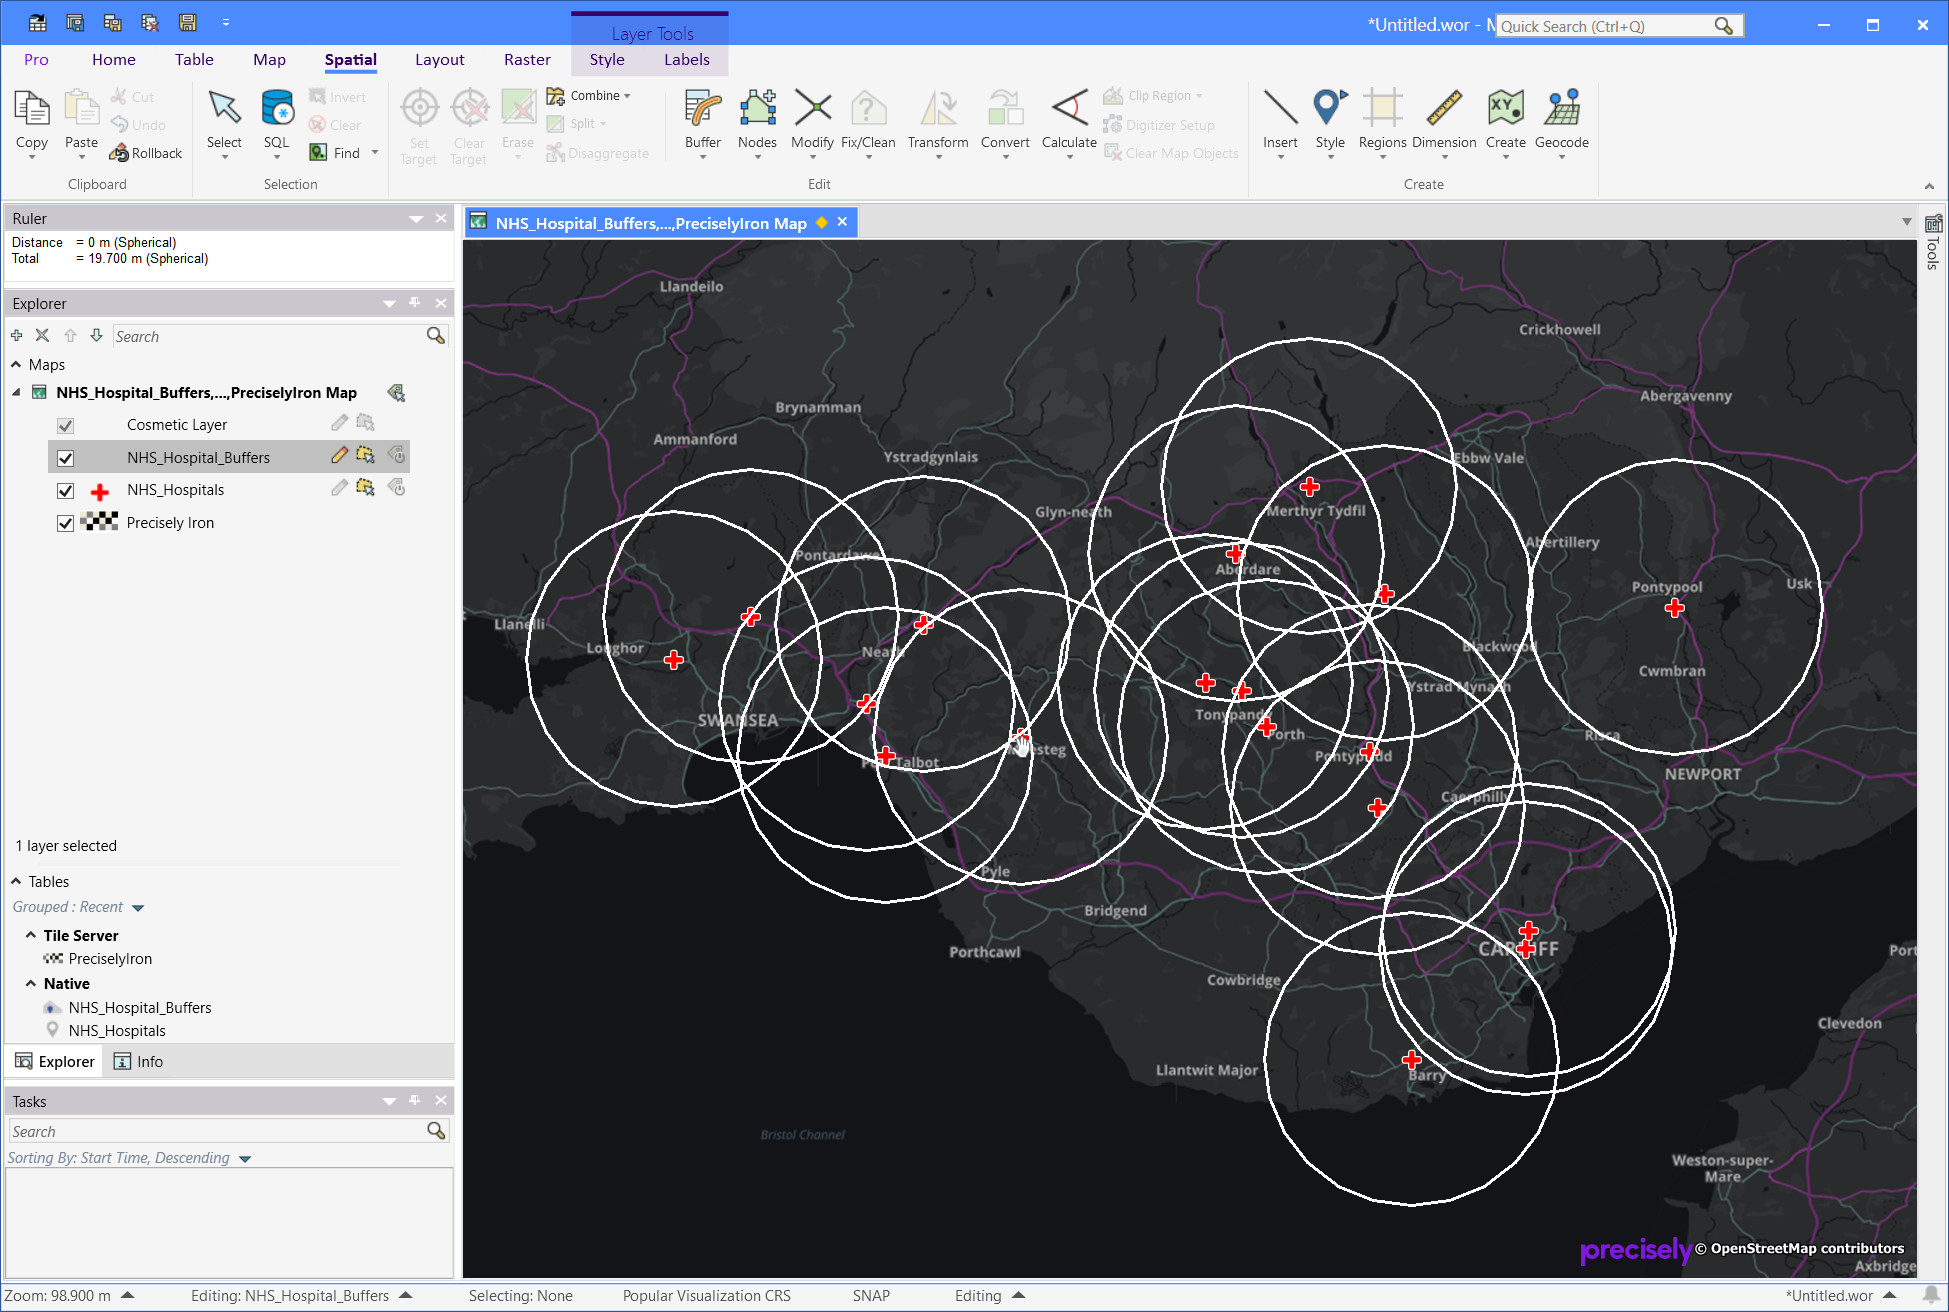Open the Combine dropdown

pos(626,95)
